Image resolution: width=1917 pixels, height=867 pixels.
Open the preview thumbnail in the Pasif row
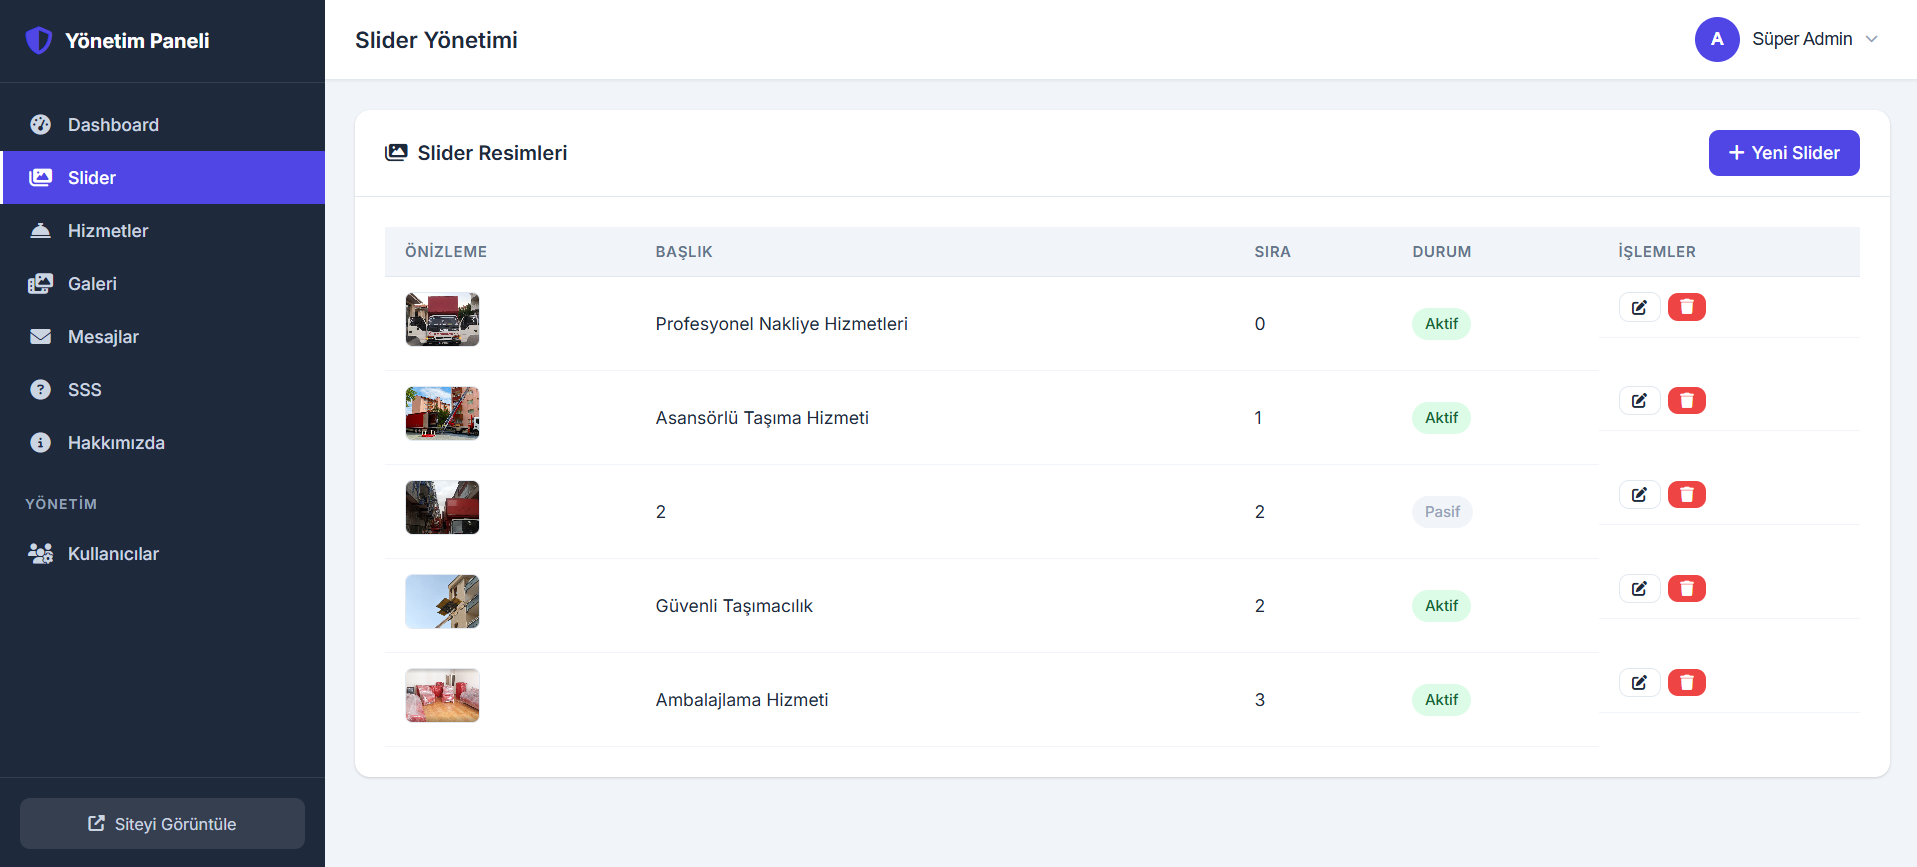pyautogui.click(x=442, y=508)
